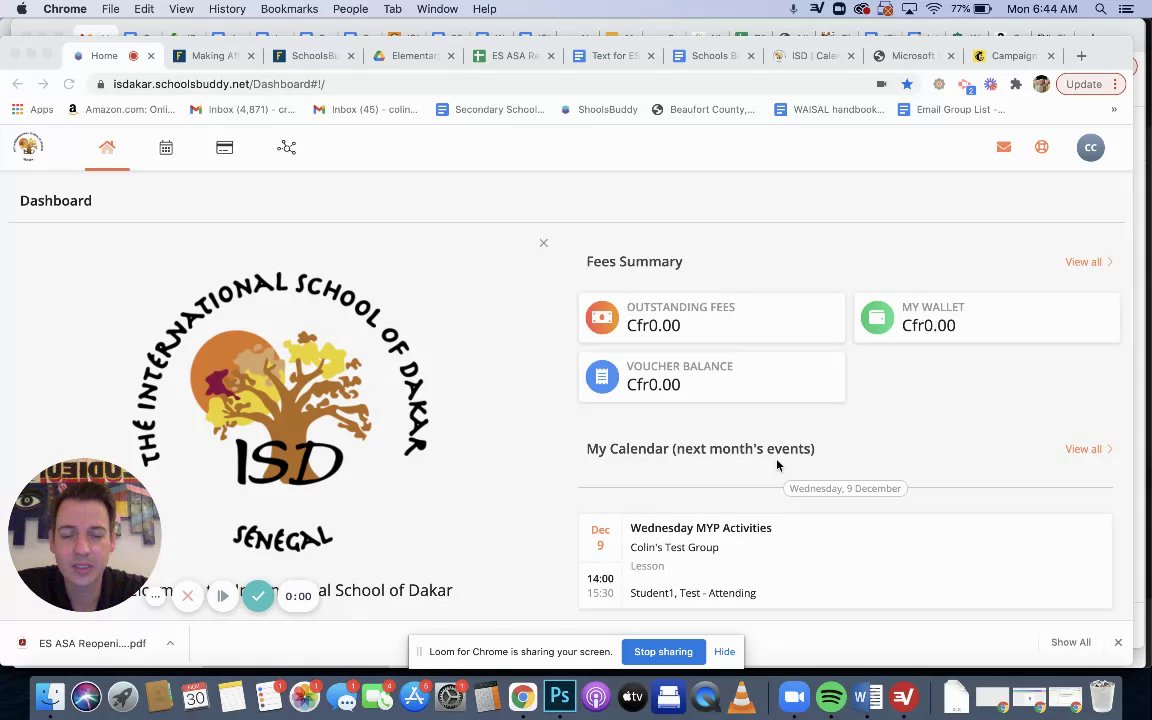Image resolution: width=1152 pixels, height=720 pixels.
Task: Click Student1, Test - Attending line
Action: pyautogui.click(x=693, y=593)
